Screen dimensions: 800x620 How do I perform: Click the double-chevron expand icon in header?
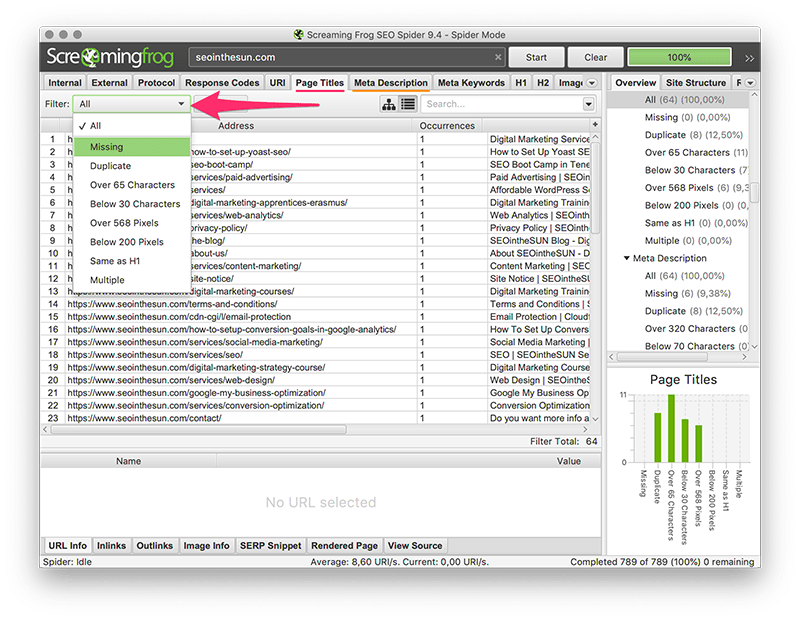pyautogui.click(x=749, y=58)
